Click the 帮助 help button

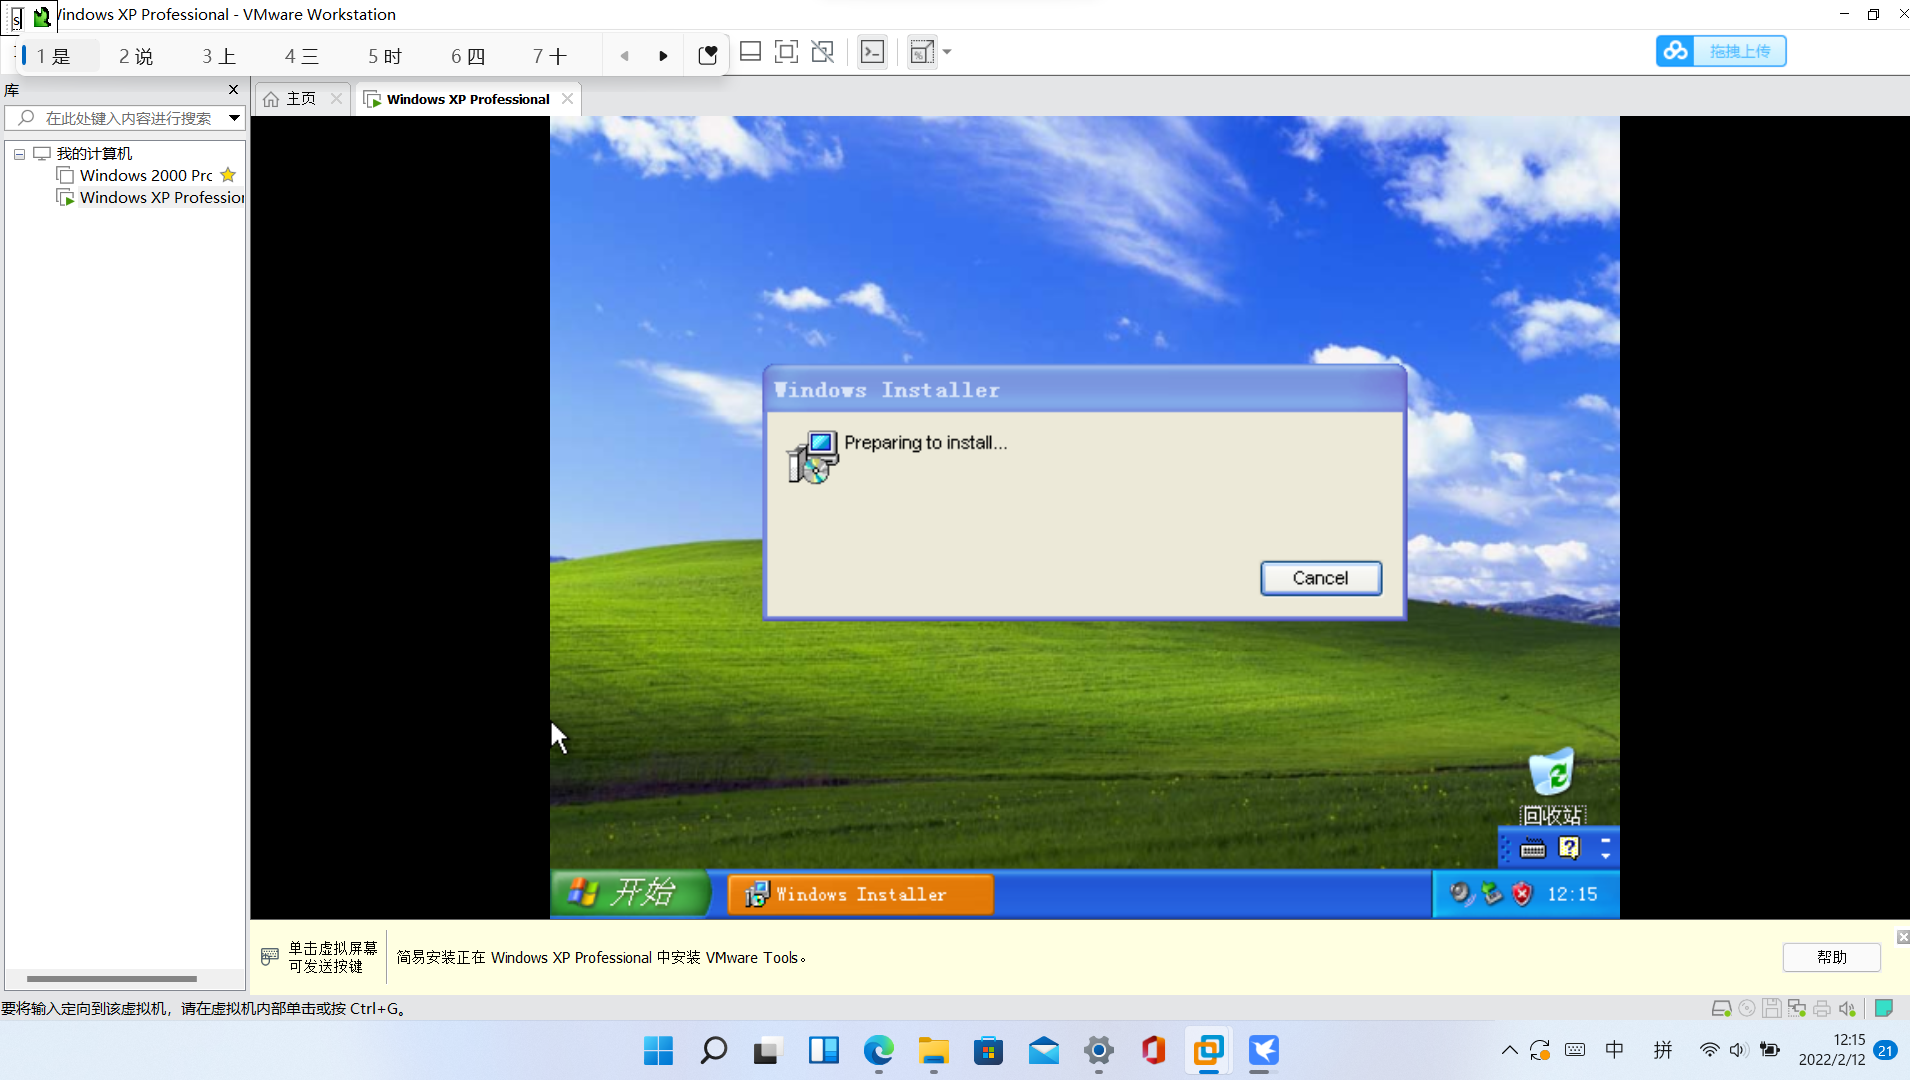(1831, 957)
